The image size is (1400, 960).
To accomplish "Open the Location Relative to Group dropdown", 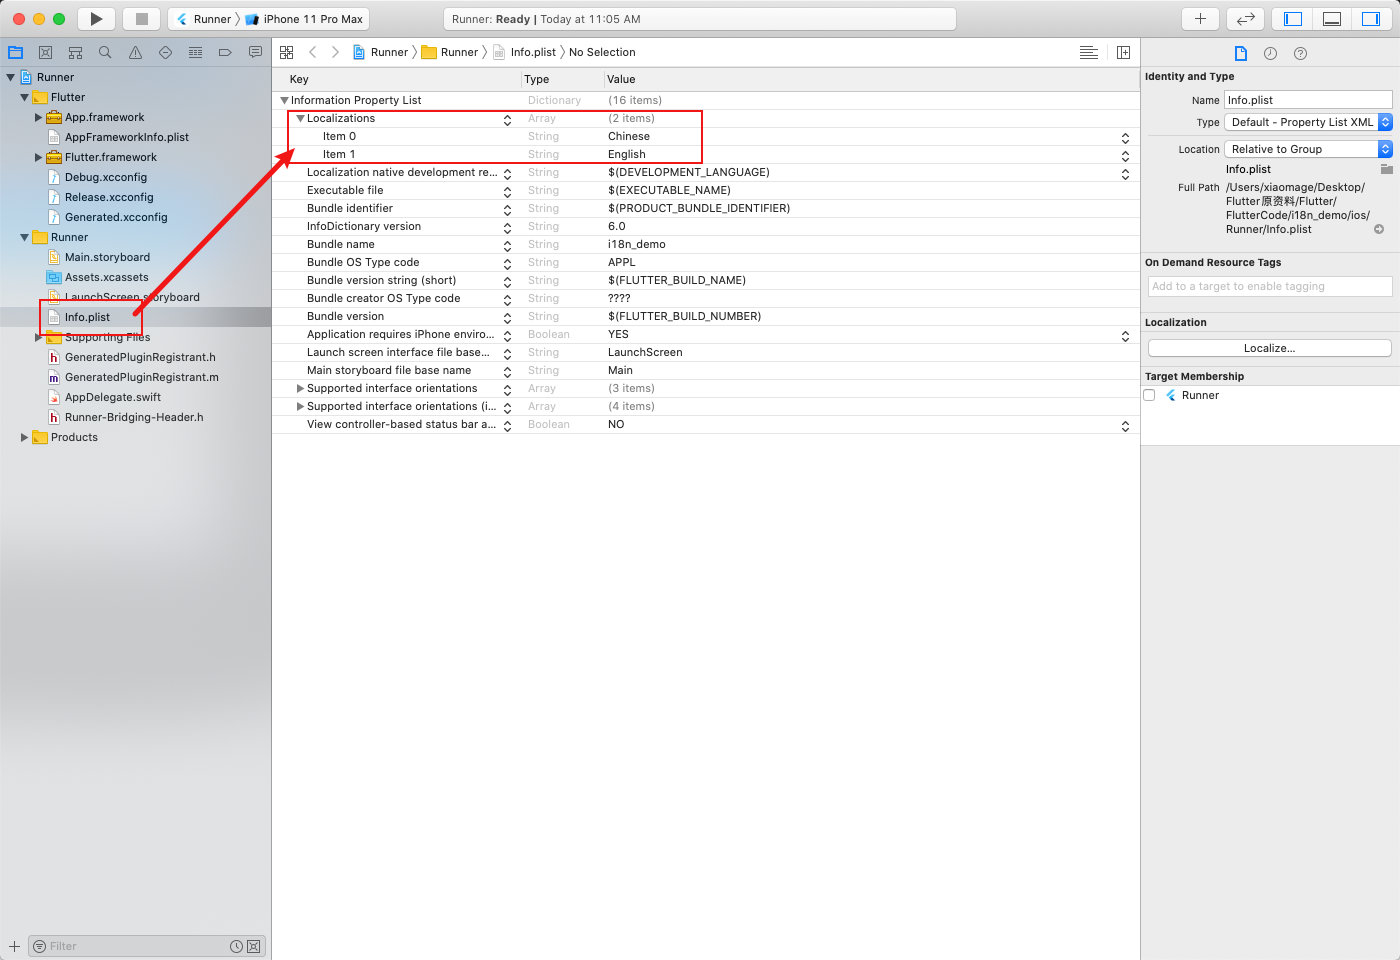I will 1308,149.
